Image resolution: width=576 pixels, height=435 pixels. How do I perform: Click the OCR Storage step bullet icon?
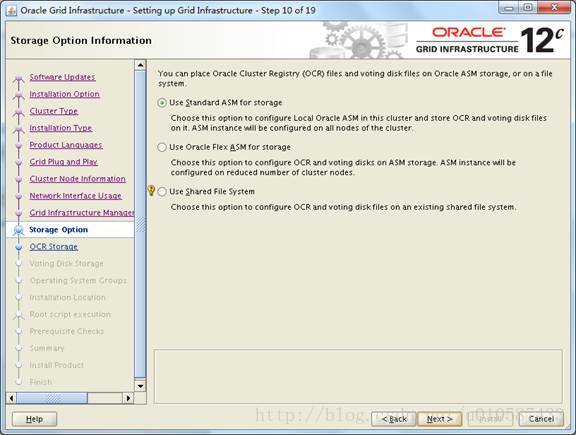19,247
